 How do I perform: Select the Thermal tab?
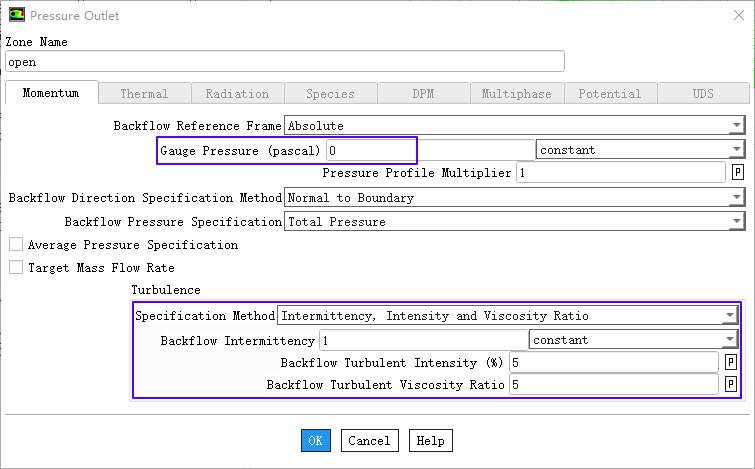(144, 93)
